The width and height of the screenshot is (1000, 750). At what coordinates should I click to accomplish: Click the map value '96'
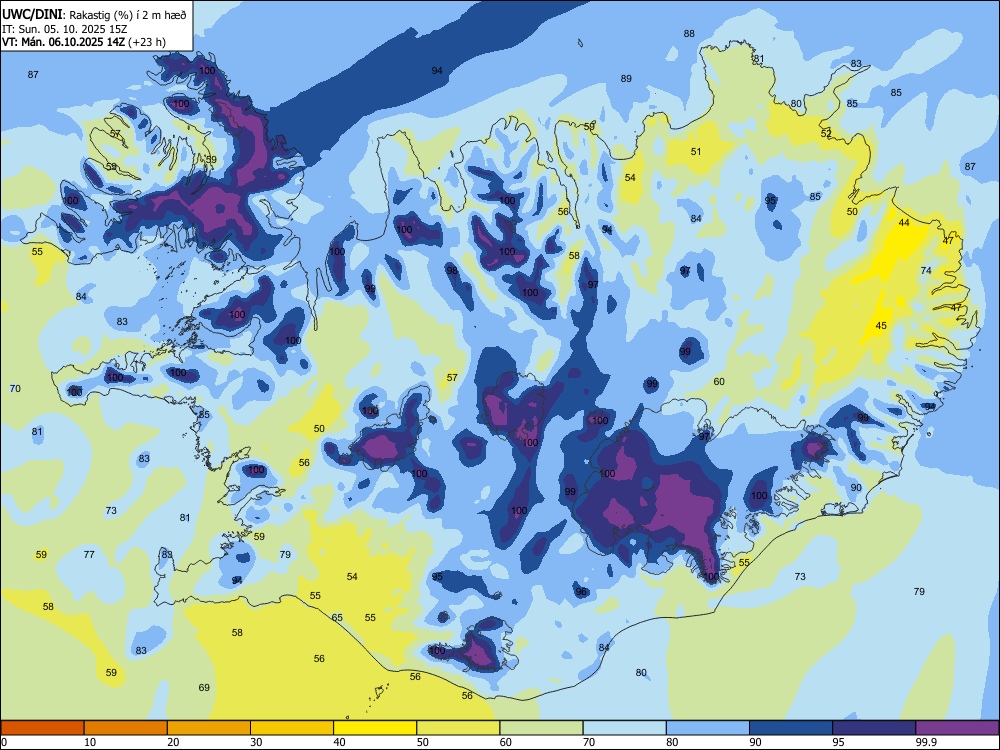pyautogui.click(x=581, y=592)
